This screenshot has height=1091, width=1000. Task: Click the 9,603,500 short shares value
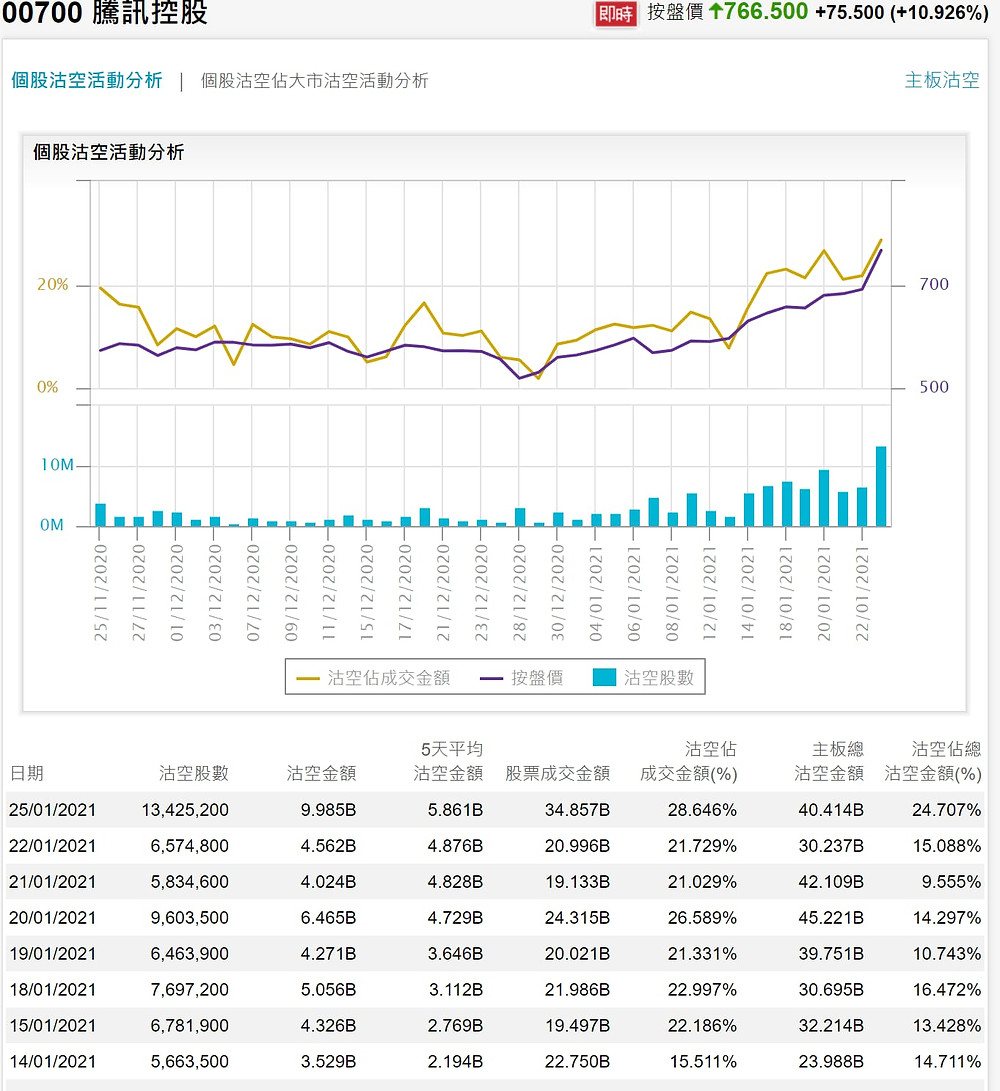pyautogui.click(x=189, y=918)
